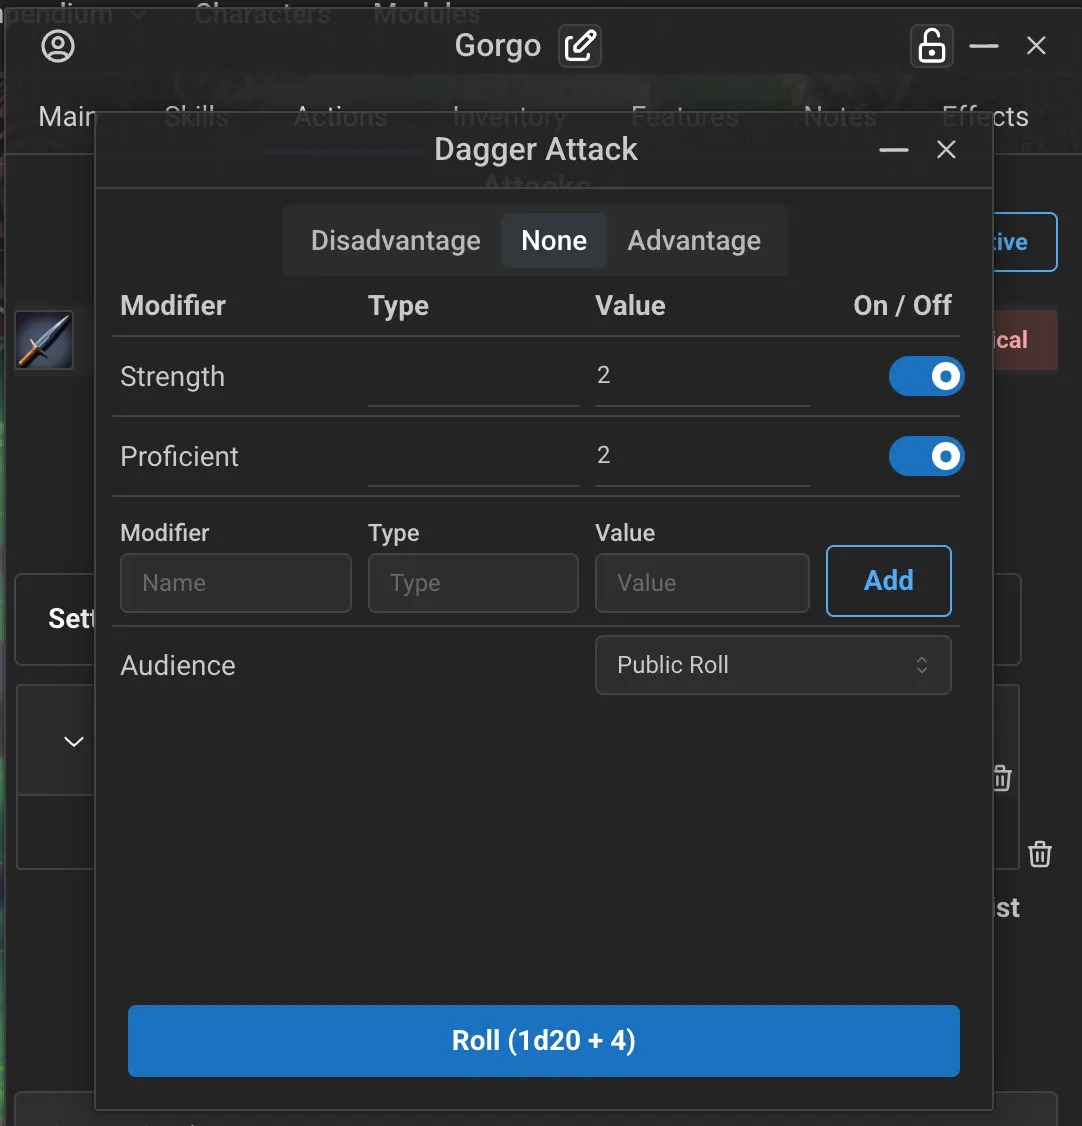Image resolution: width=1082 pixels, height=1126 pixels.
Task: Open the Audience Public Roll dropdown
Action: click(x=772, y=665)
